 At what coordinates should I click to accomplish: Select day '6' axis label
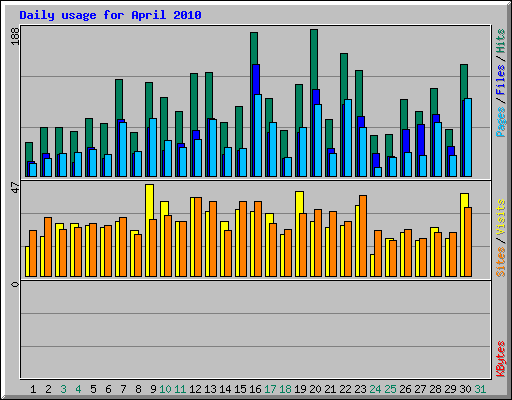pyautogui.click(x=108, y=389)
